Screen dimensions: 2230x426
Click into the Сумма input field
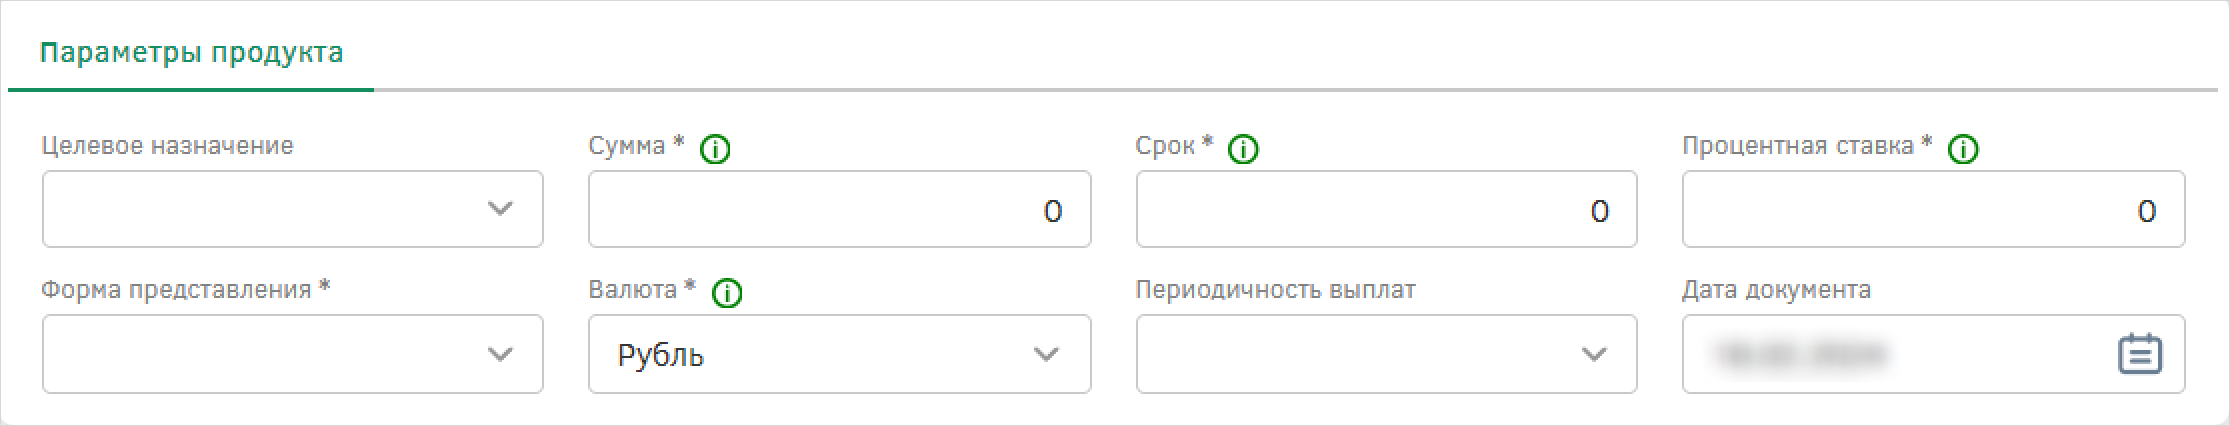[x=839, y=209]
